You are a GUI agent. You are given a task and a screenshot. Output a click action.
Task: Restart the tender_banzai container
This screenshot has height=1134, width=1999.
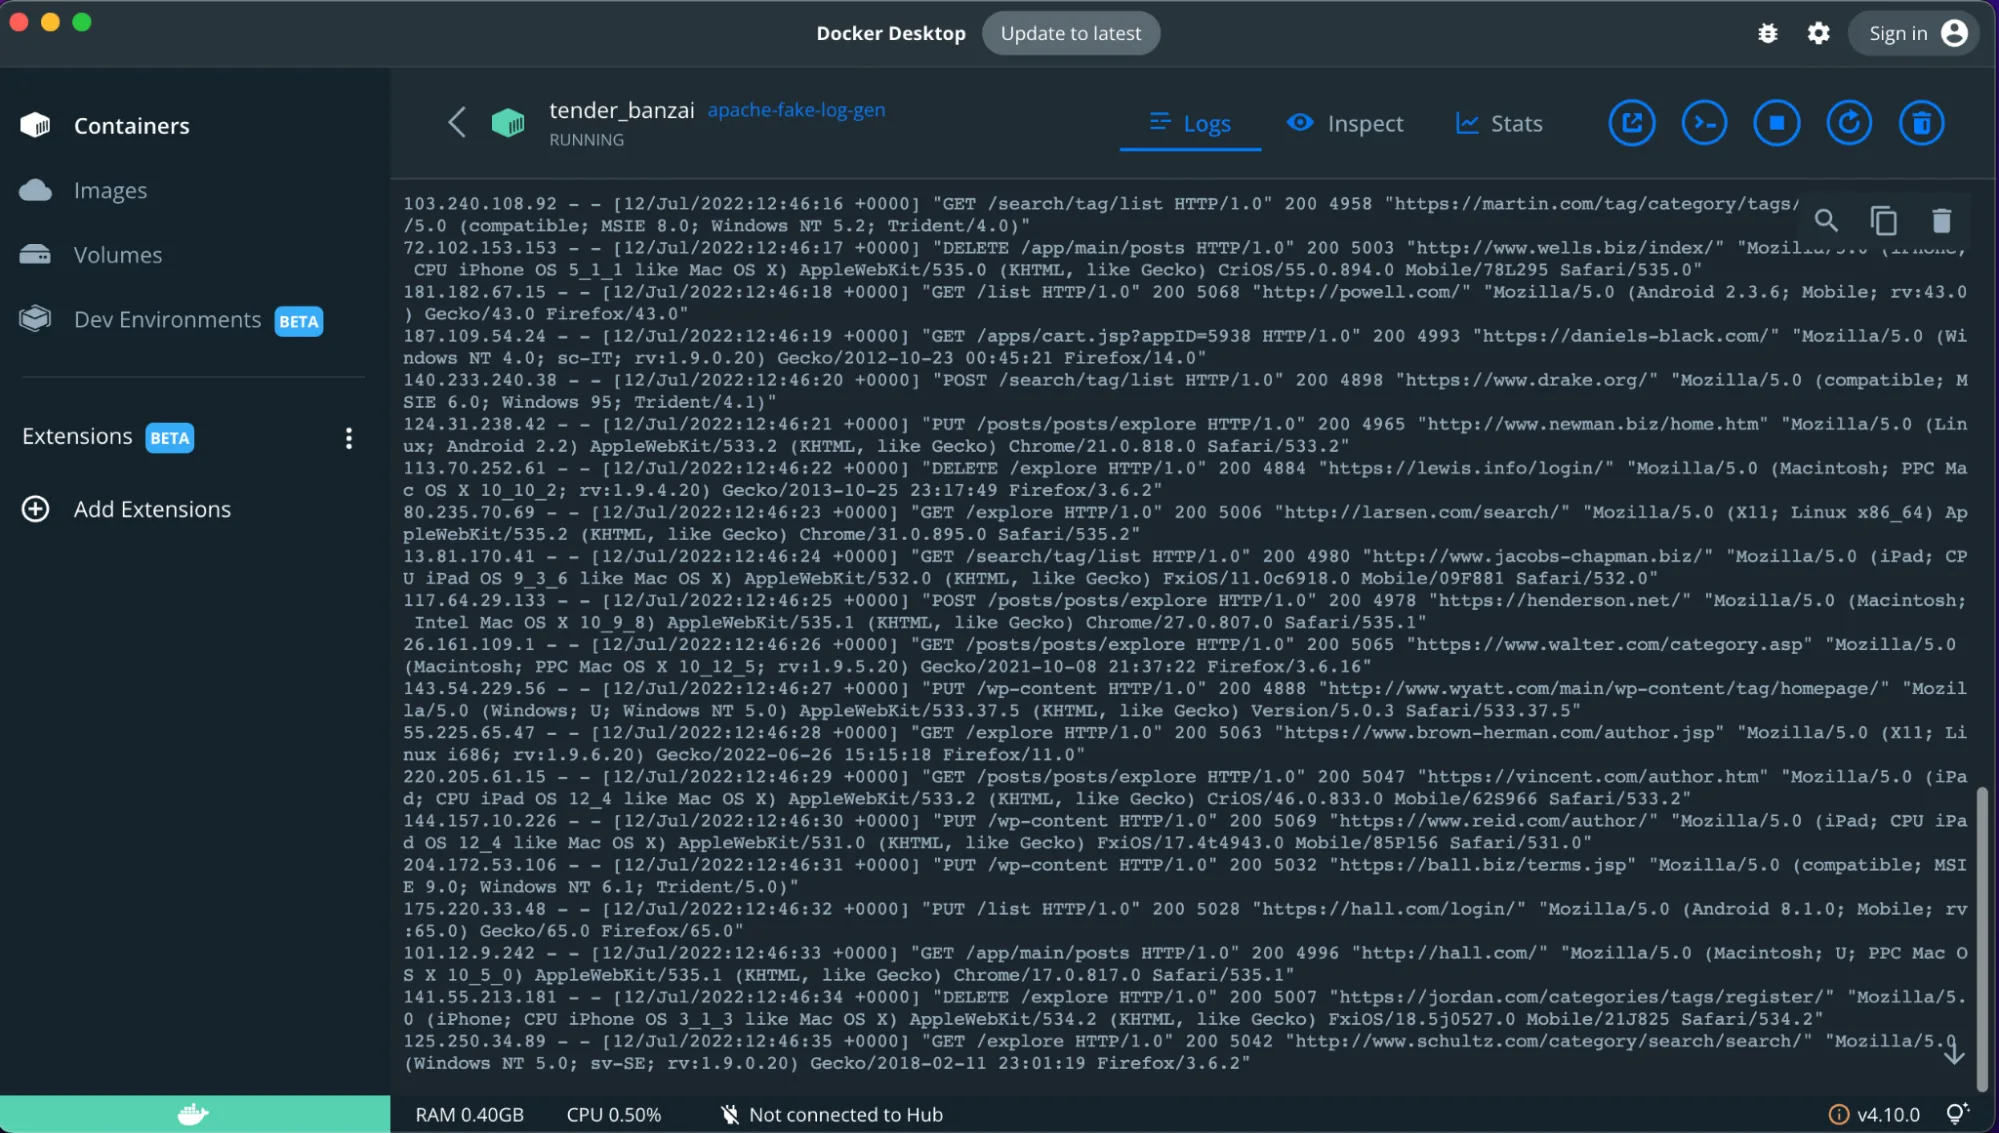[x=1849, y=123]
